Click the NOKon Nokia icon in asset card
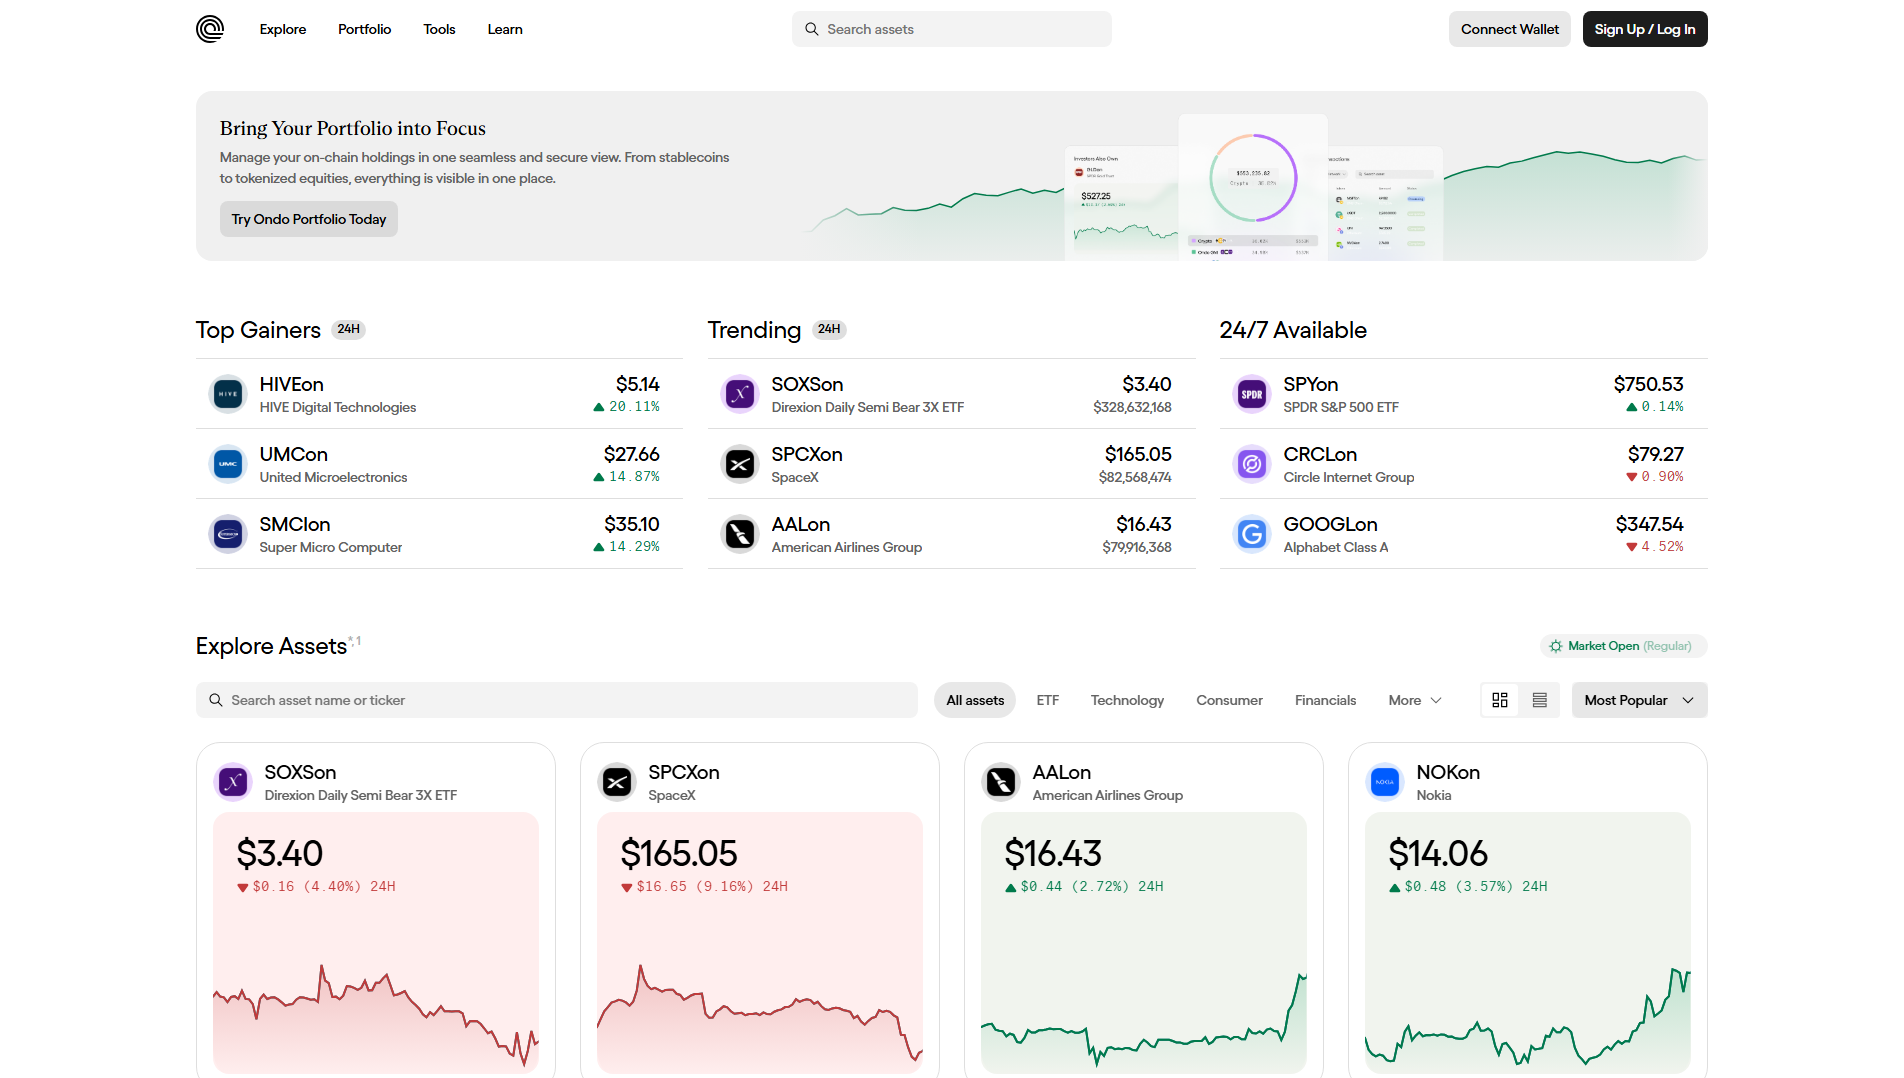 (1385, 782)
